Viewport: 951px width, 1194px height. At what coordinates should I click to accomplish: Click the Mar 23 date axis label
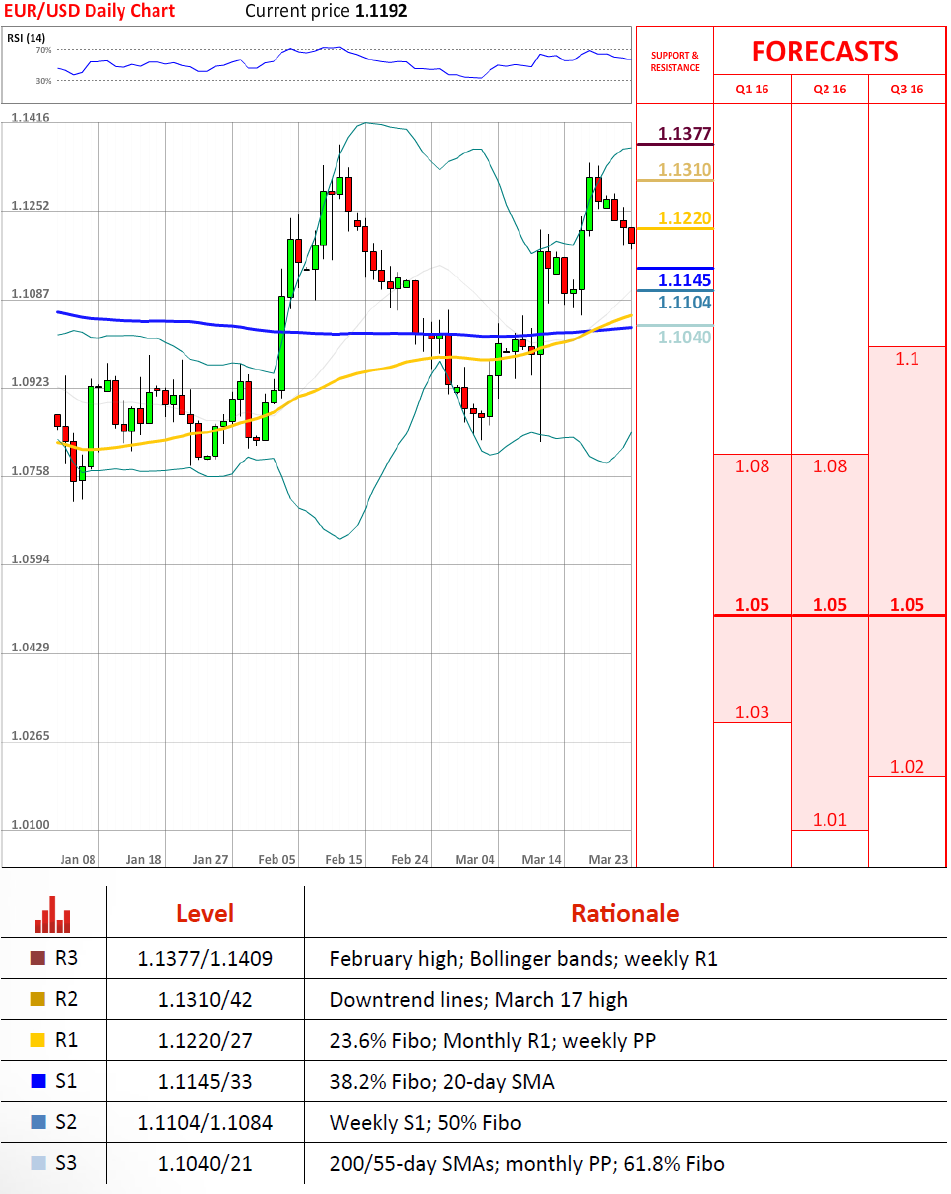coord(608,859)
